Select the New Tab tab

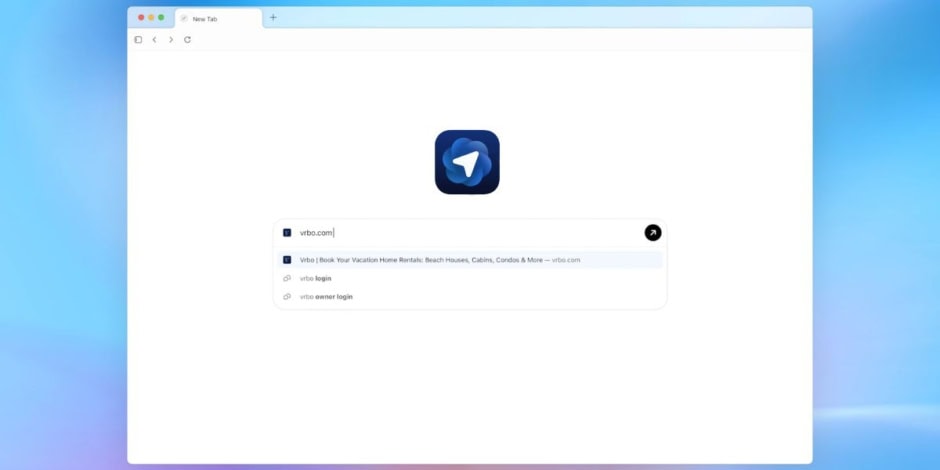[x=218, y=19]
